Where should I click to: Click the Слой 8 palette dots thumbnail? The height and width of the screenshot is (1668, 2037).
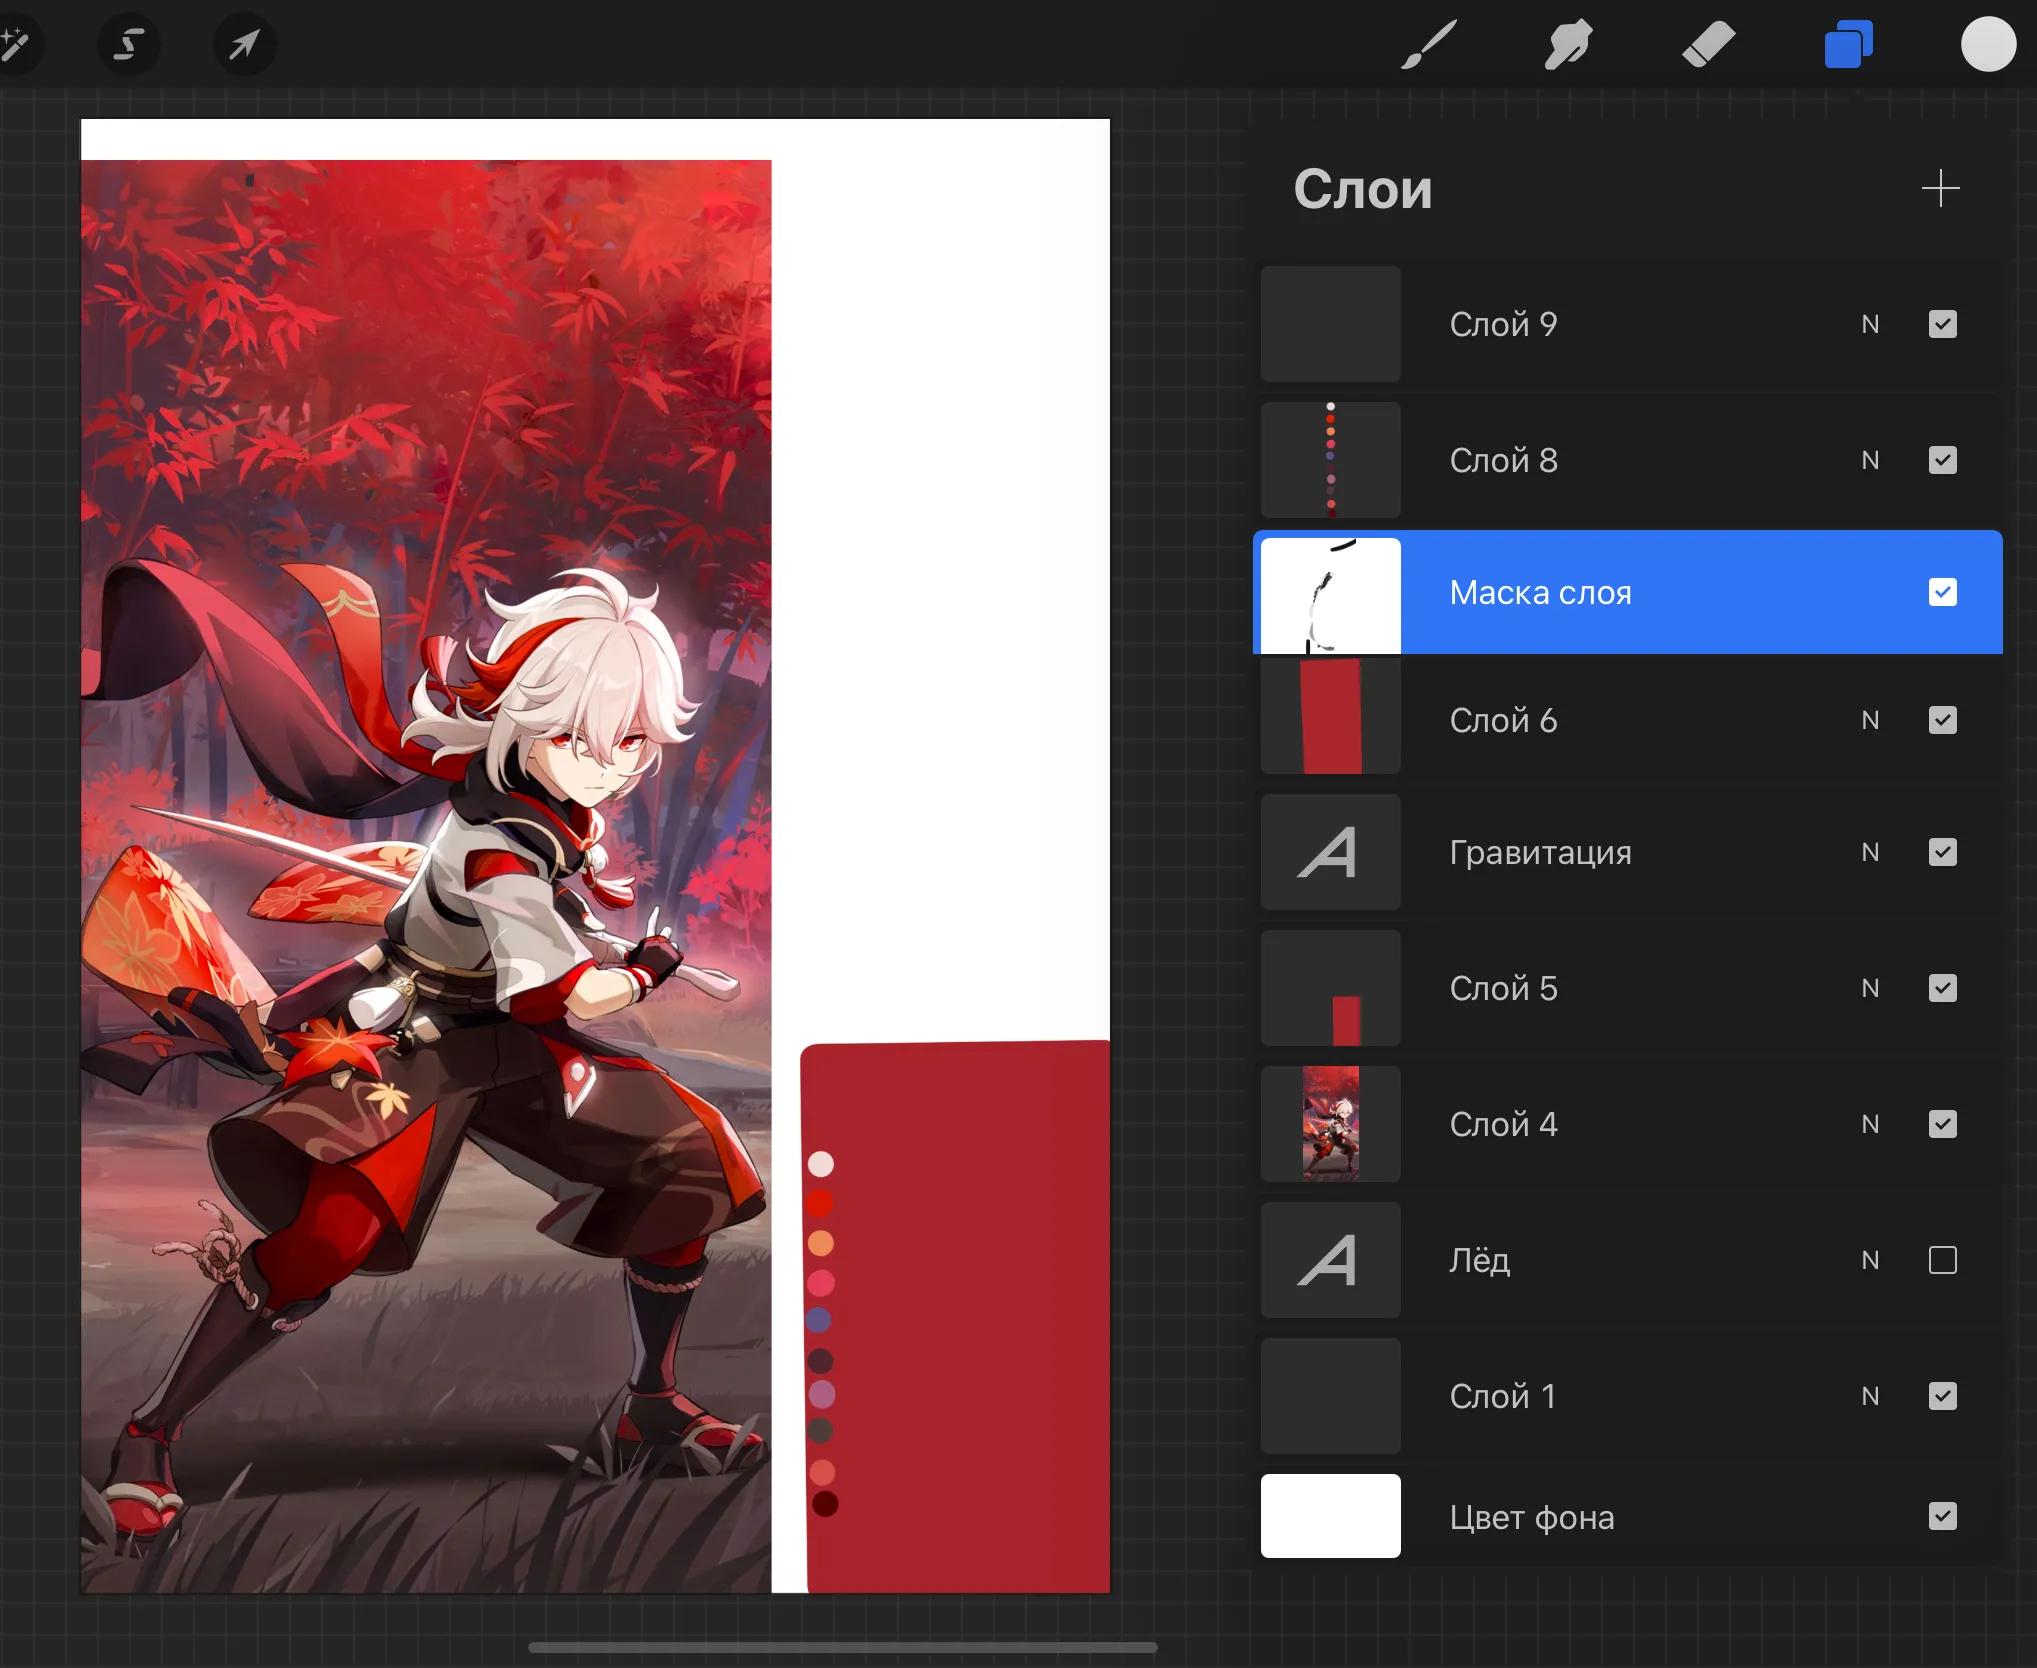(x=1330, y=460)
